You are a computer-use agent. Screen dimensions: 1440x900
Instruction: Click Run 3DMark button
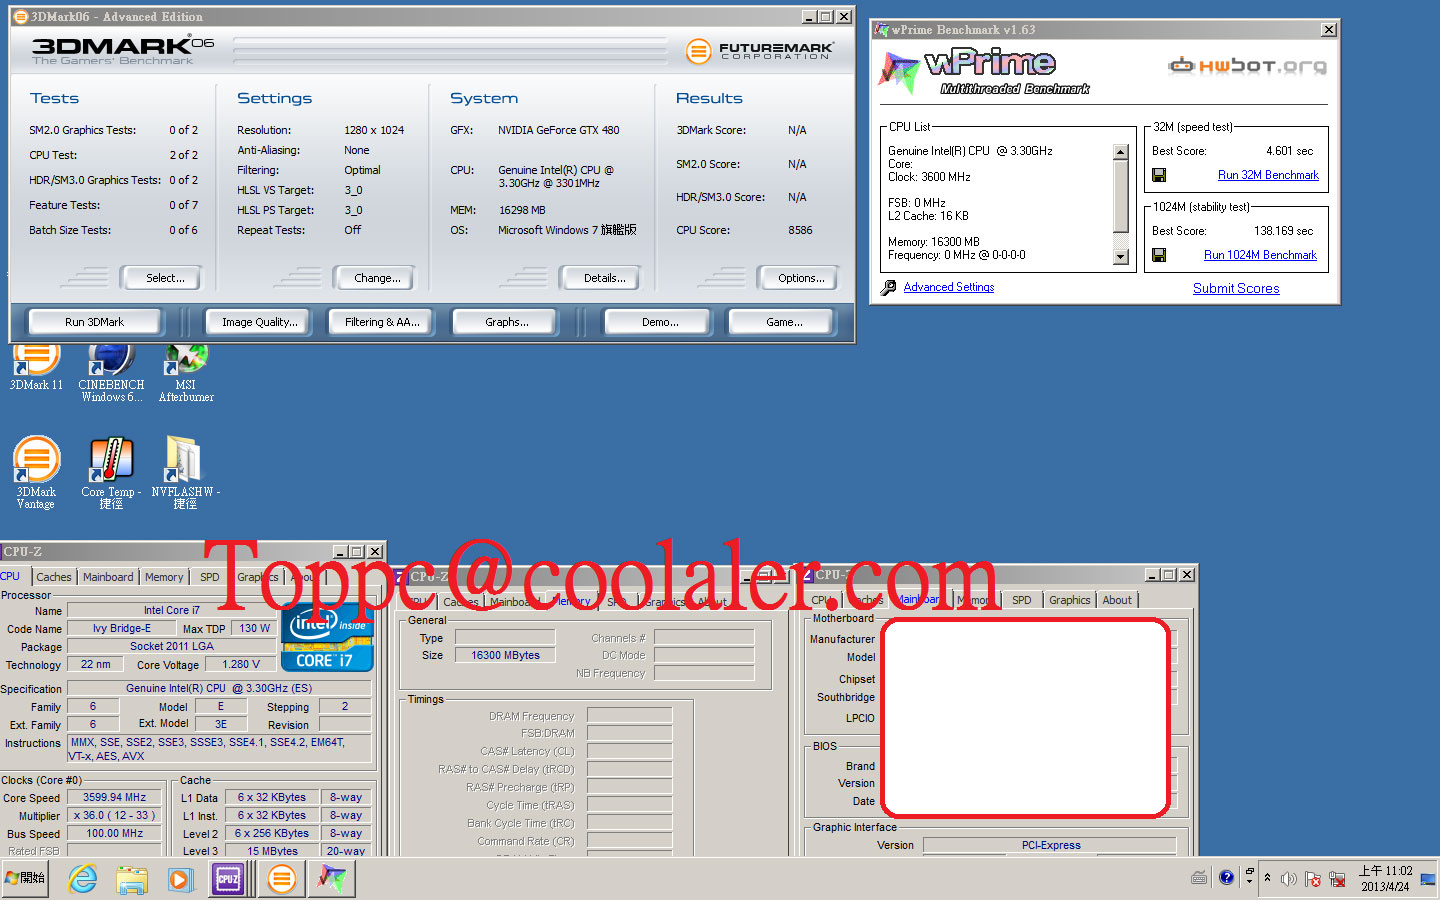pyautogui.click(x=95, y=322)
